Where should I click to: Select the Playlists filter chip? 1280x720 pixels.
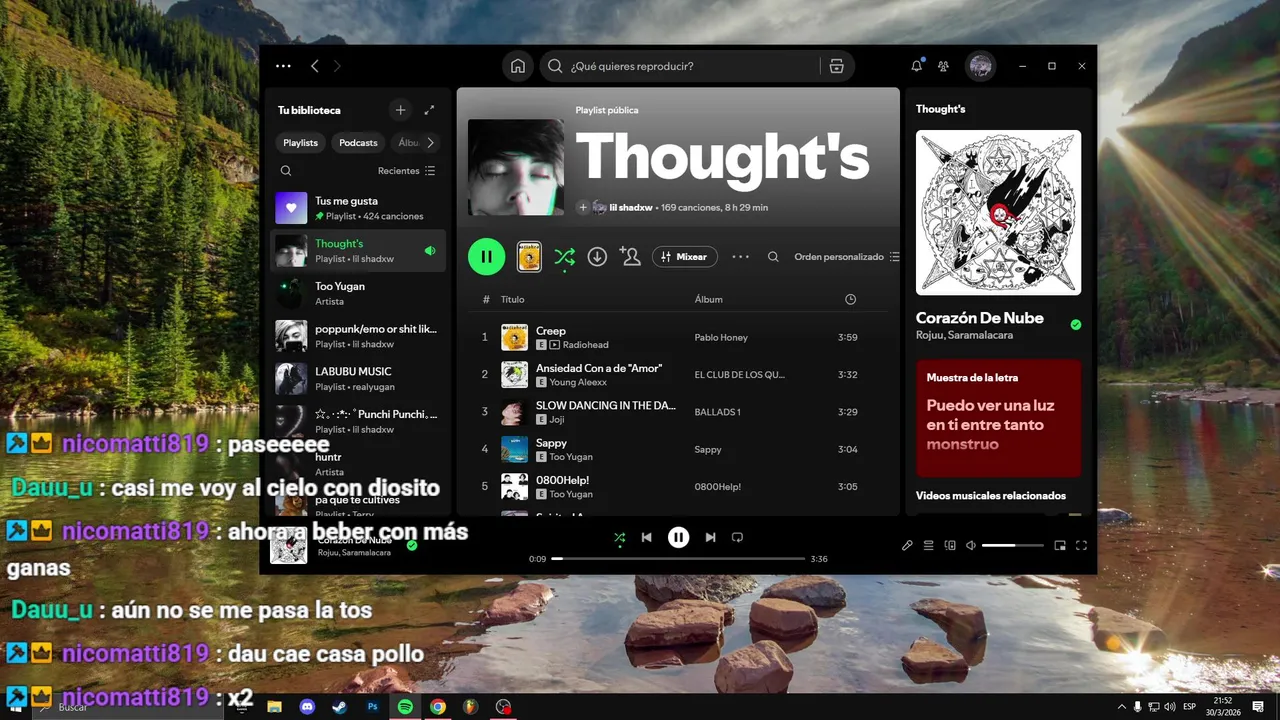[x=300, y=143]
